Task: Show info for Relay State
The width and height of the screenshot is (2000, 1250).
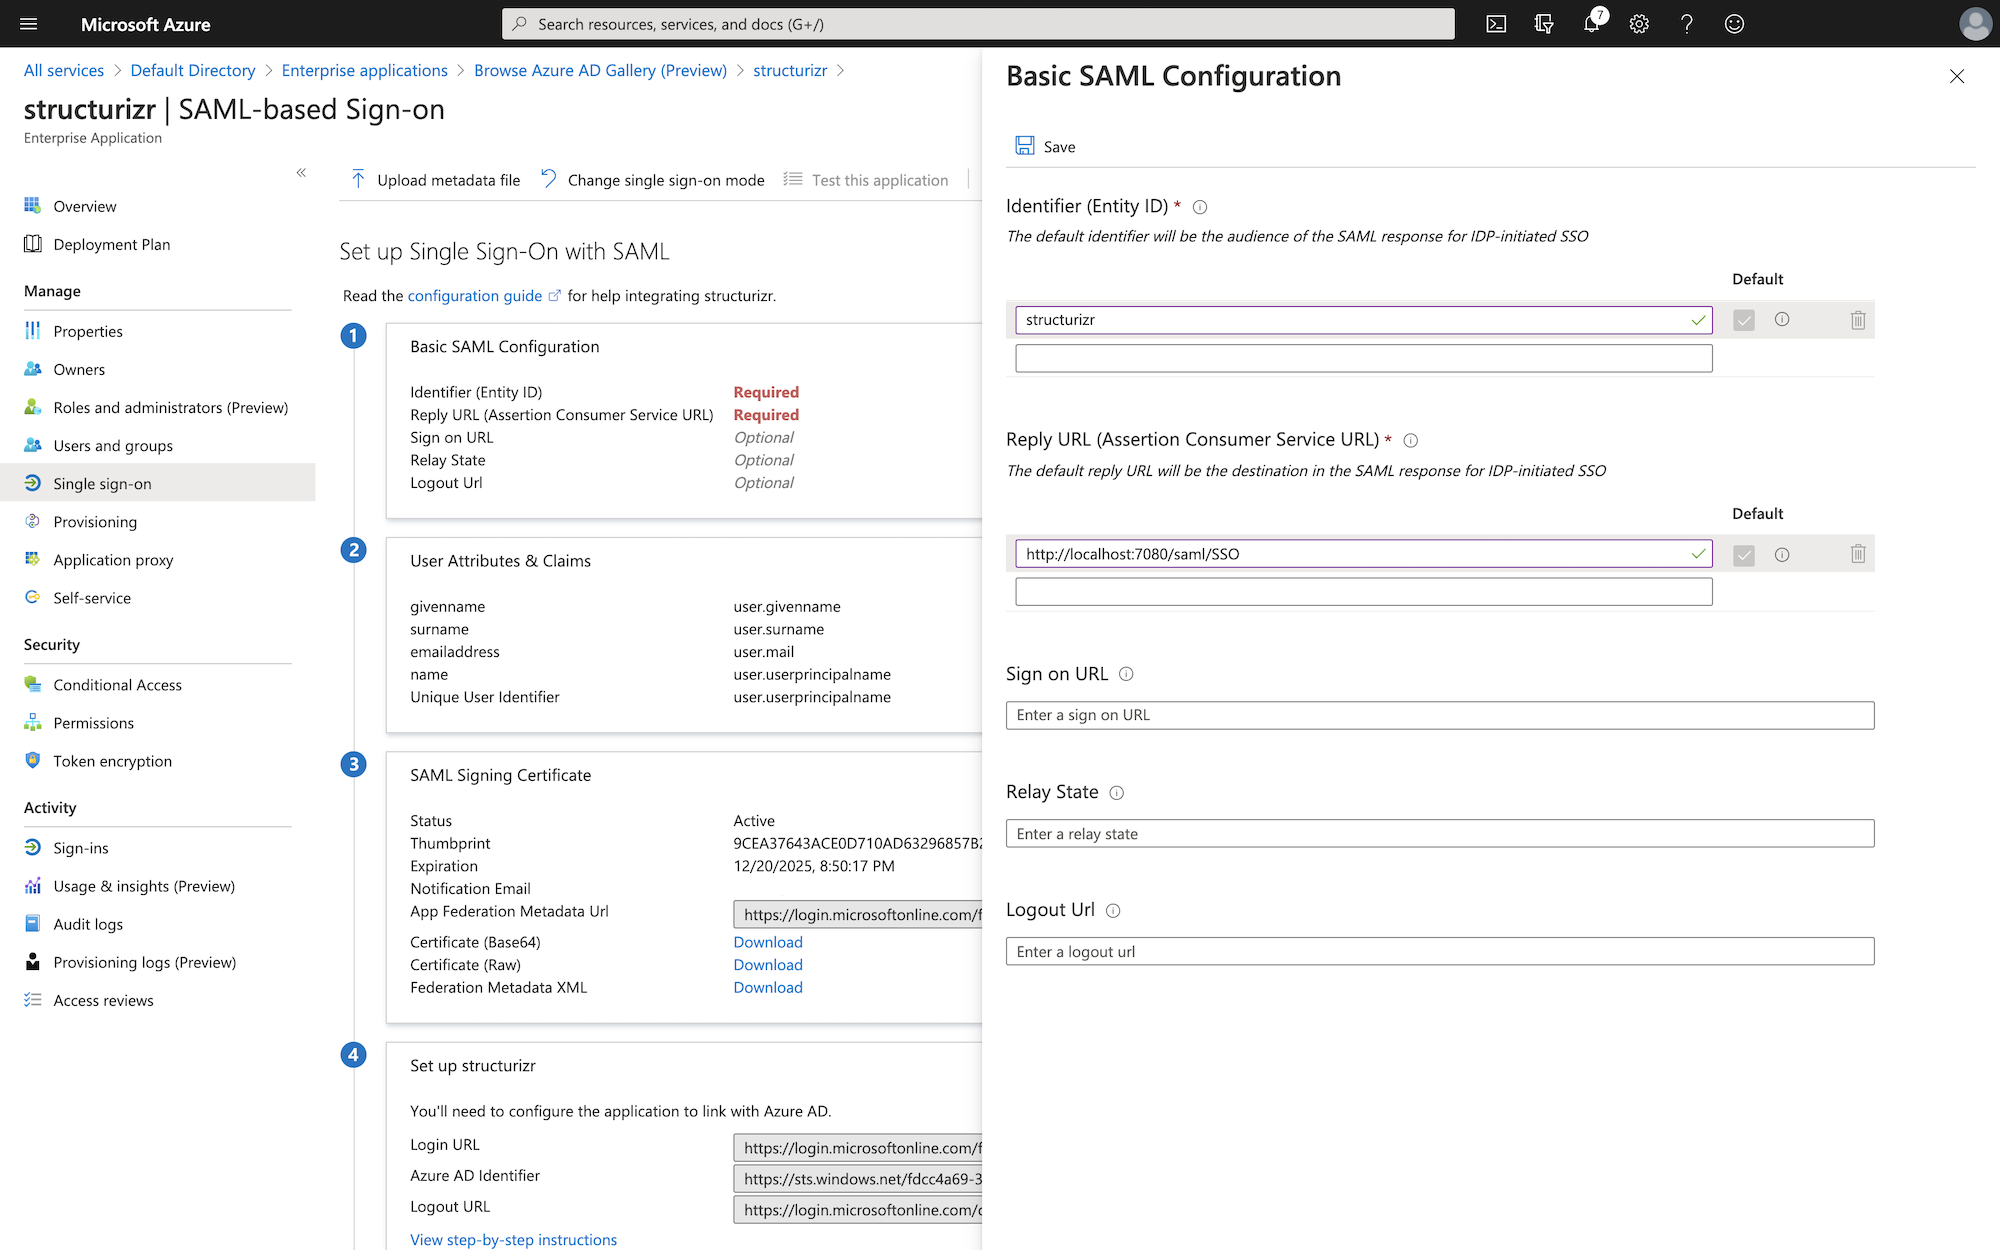Action: 1117,793
